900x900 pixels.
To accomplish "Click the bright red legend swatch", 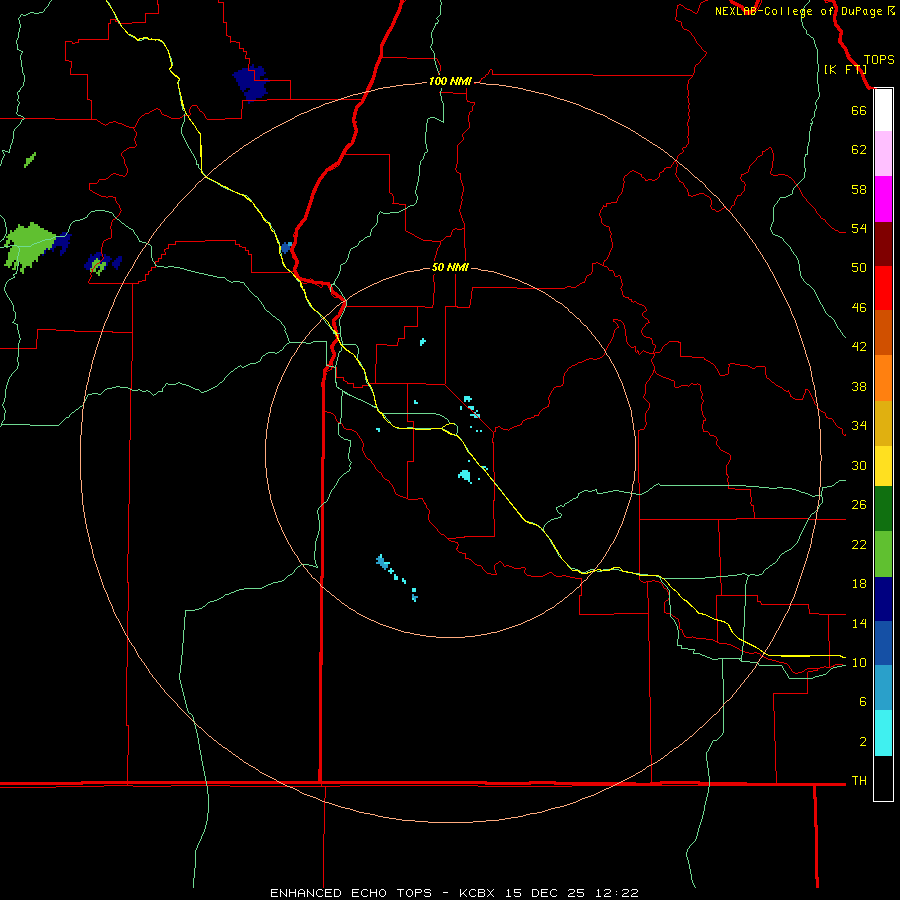I will click(883, 288).
